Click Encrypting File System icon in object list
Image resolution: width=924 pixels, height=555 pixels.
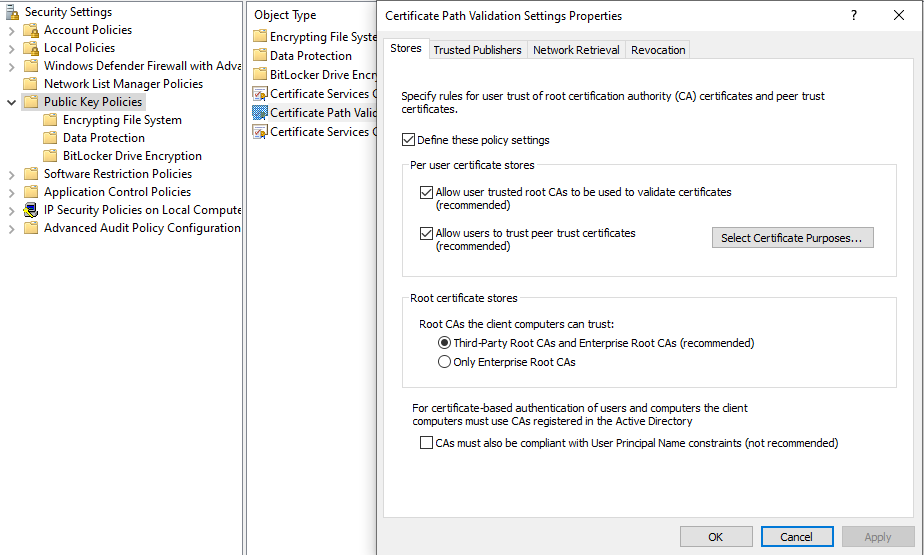[x=260, y=37]
